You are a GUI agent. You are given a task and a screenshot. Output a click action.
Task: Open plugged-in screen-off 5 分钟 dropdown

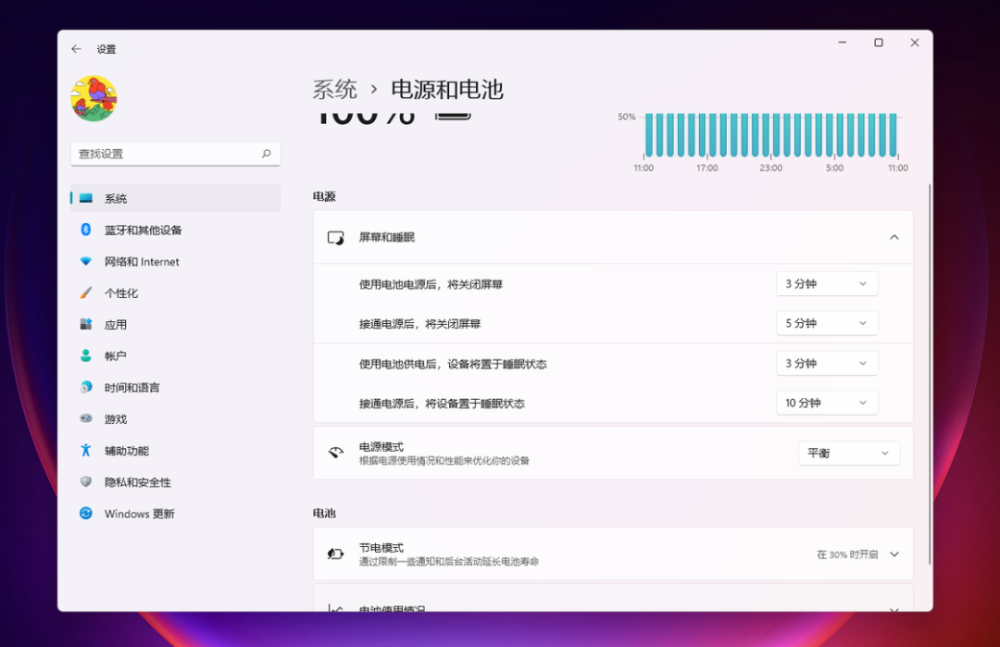click(x=827, y=324)
